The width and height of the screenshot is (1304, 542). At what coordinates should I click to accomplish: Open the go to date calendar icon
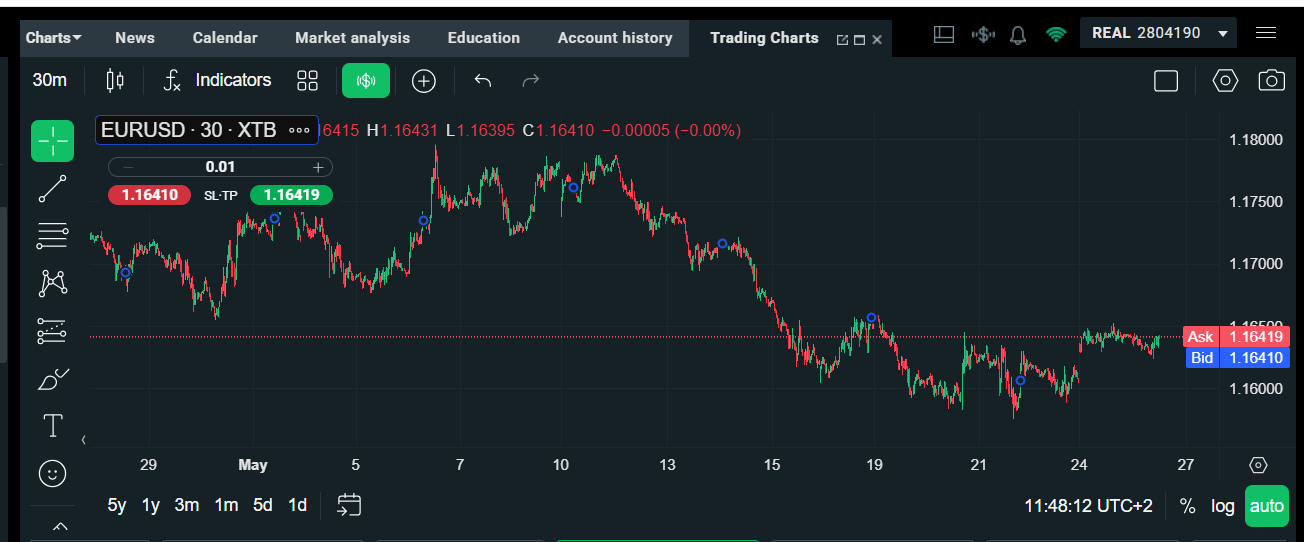click(349, 505)
